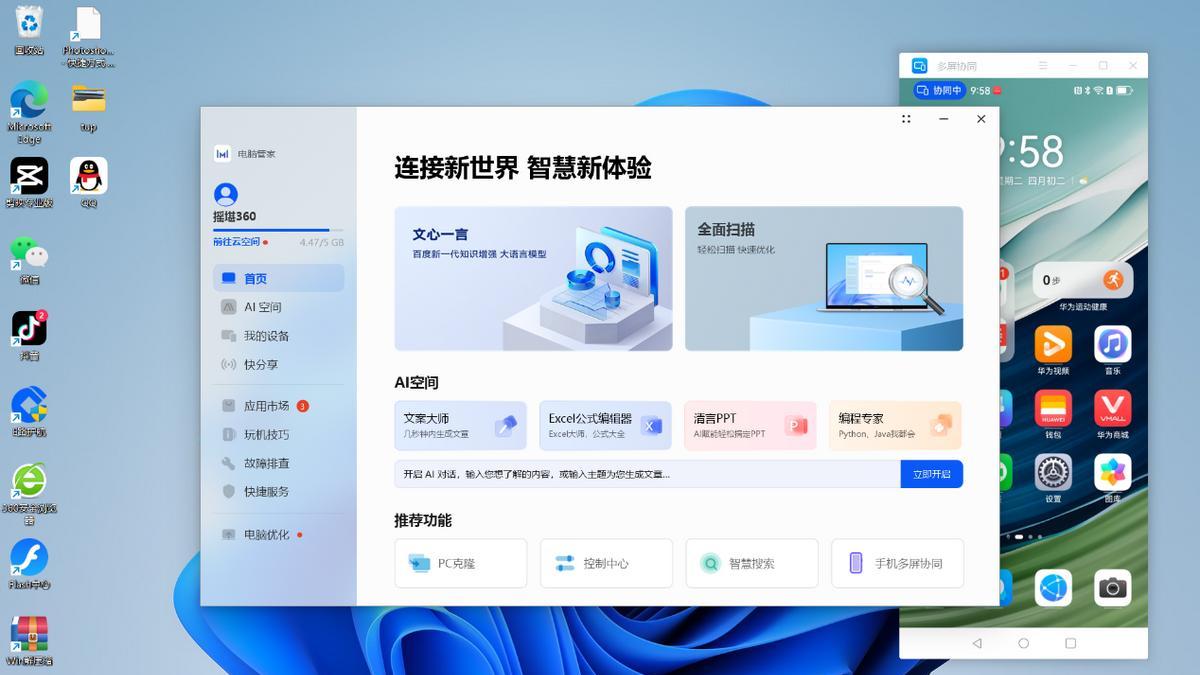The height and width of the screenshot is (675, 1200).
Task: Open the 剪映专业版 desktop shortcut
Action: pyautogui.click(x=29, y=182)
